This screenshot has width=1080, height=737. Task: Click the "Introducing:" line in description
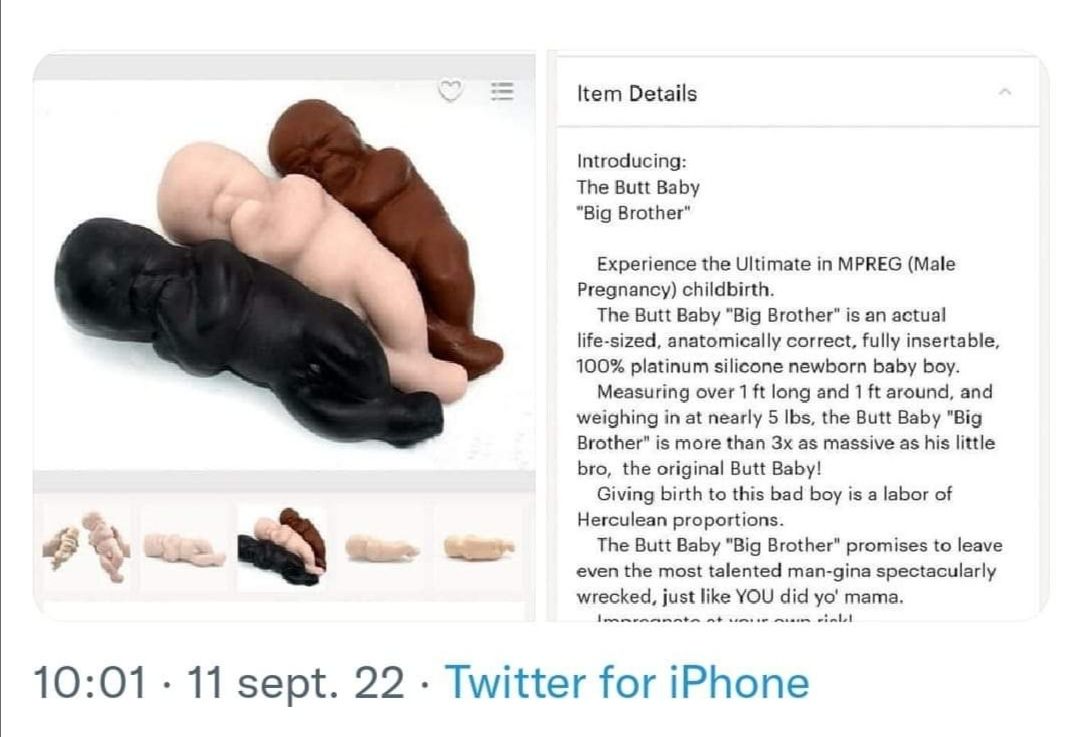coord(632,161)
